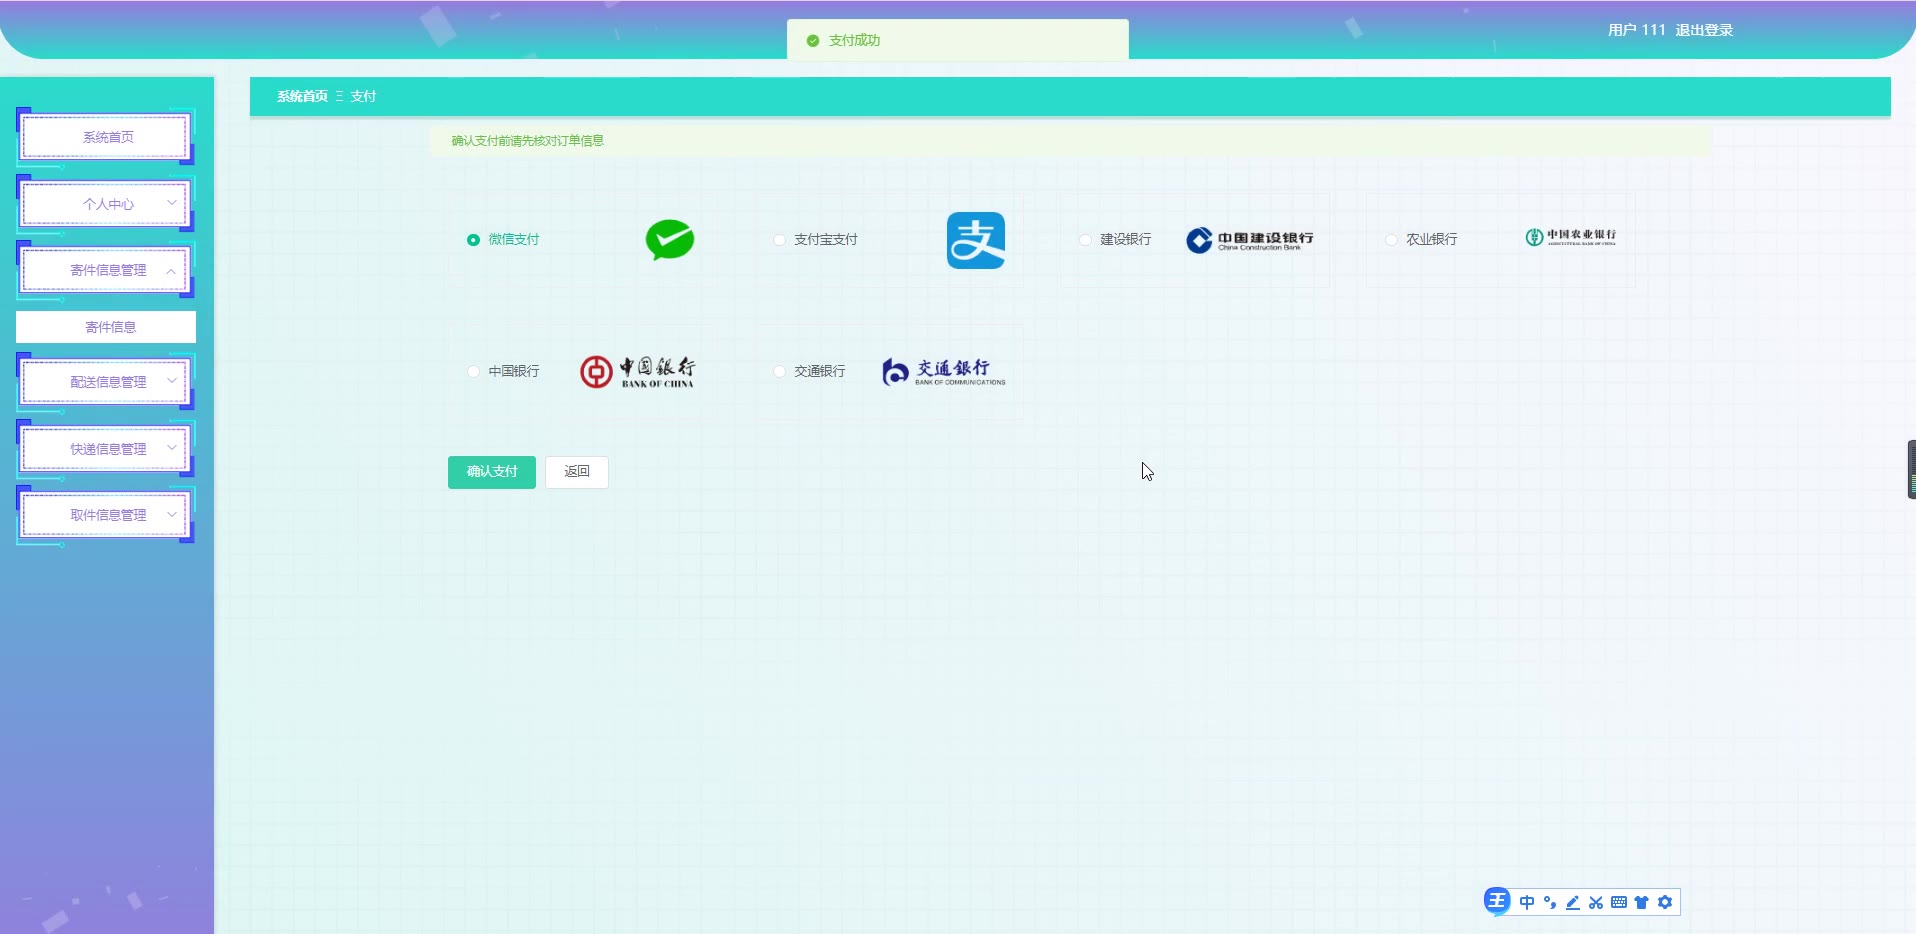Toggle the 中 Chinese input mode icon
Screen dimensions: 1916x934
click(1527, 902)
